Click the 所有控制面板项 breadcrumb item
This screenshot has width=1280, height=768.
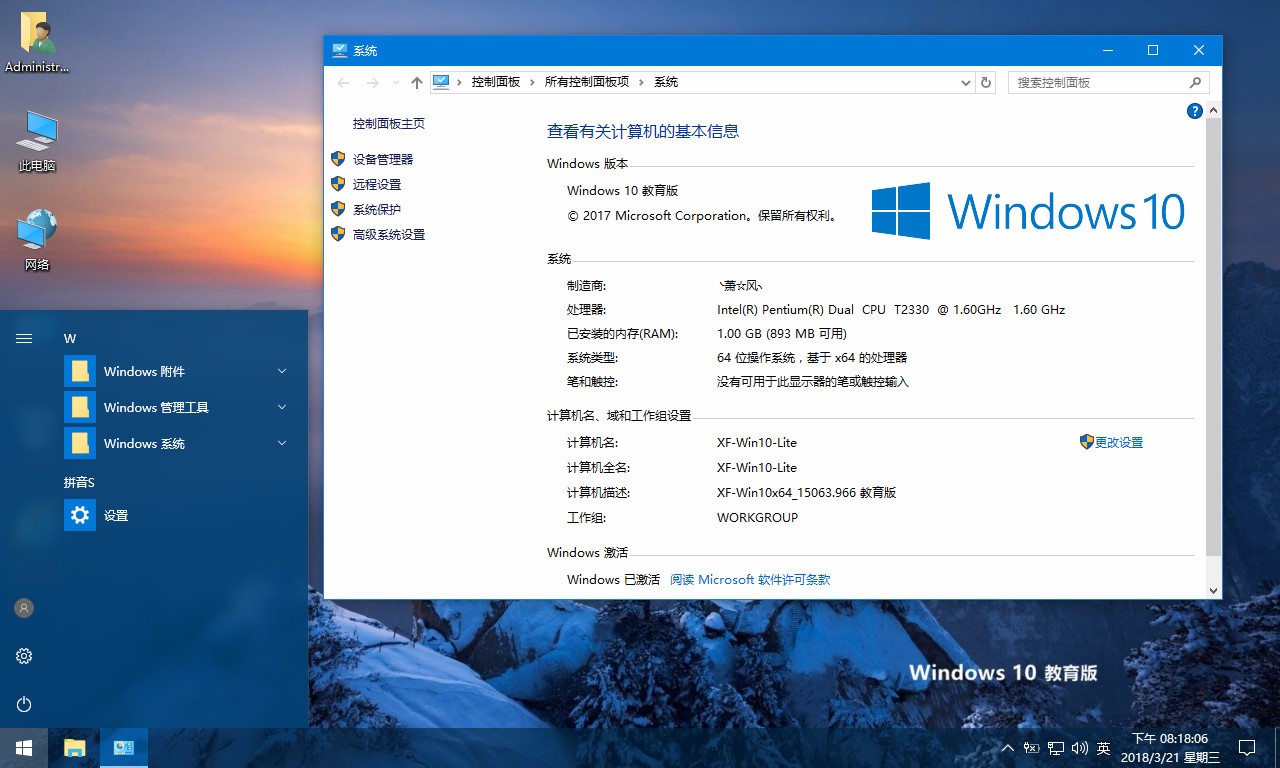click(x=587, y=82)
